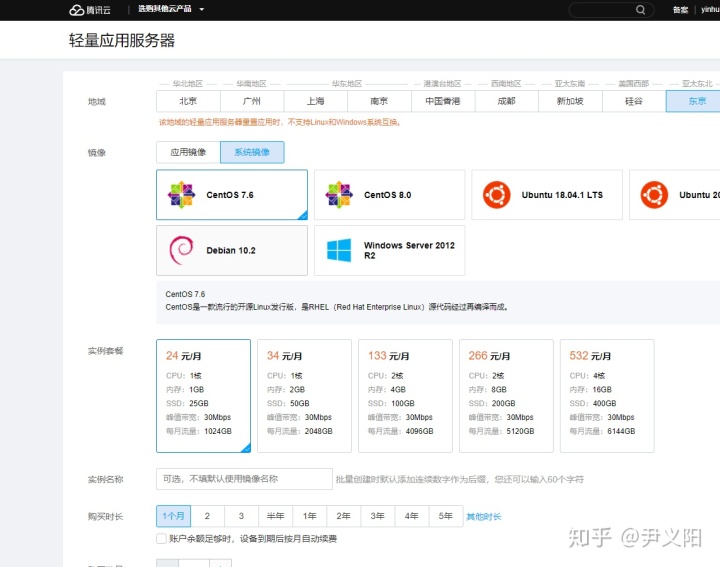The width and height of the screenshot is (720, 567).
Task: Click the Ubuntu 20 logo icon
Action: [654, 195]
